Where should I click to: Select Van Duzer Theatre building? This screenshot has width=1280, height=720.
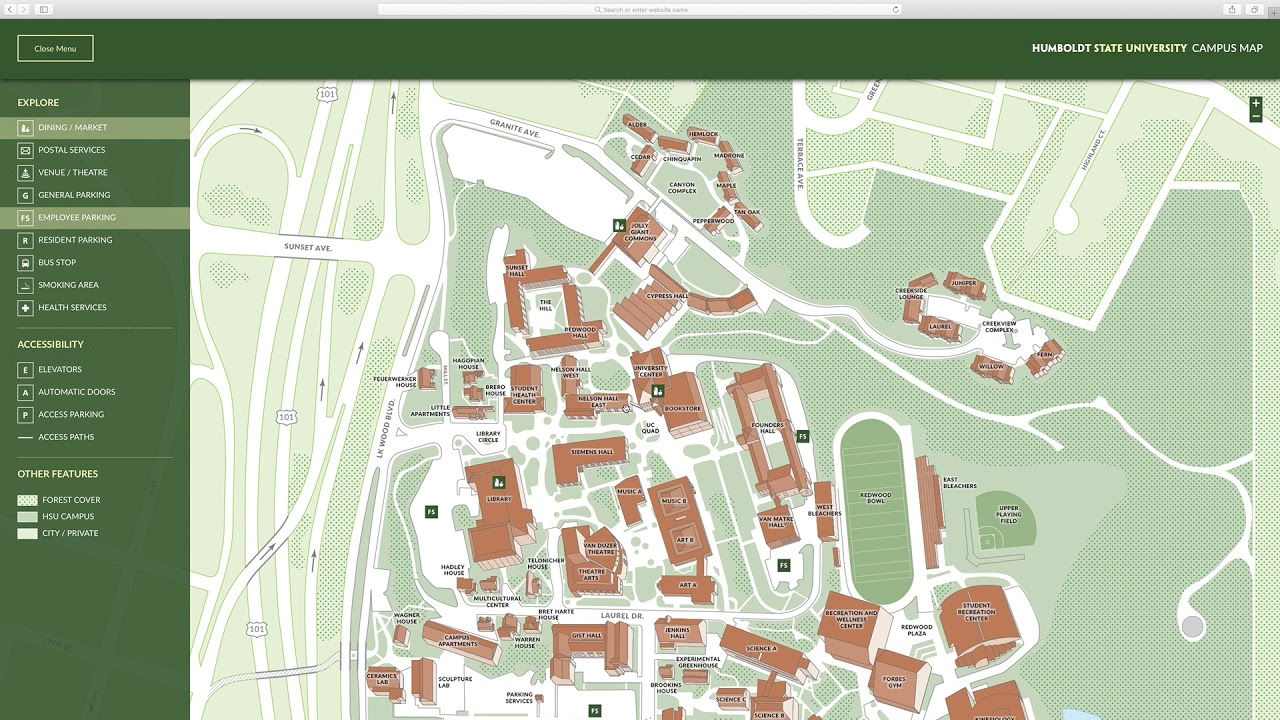point(600,549)
